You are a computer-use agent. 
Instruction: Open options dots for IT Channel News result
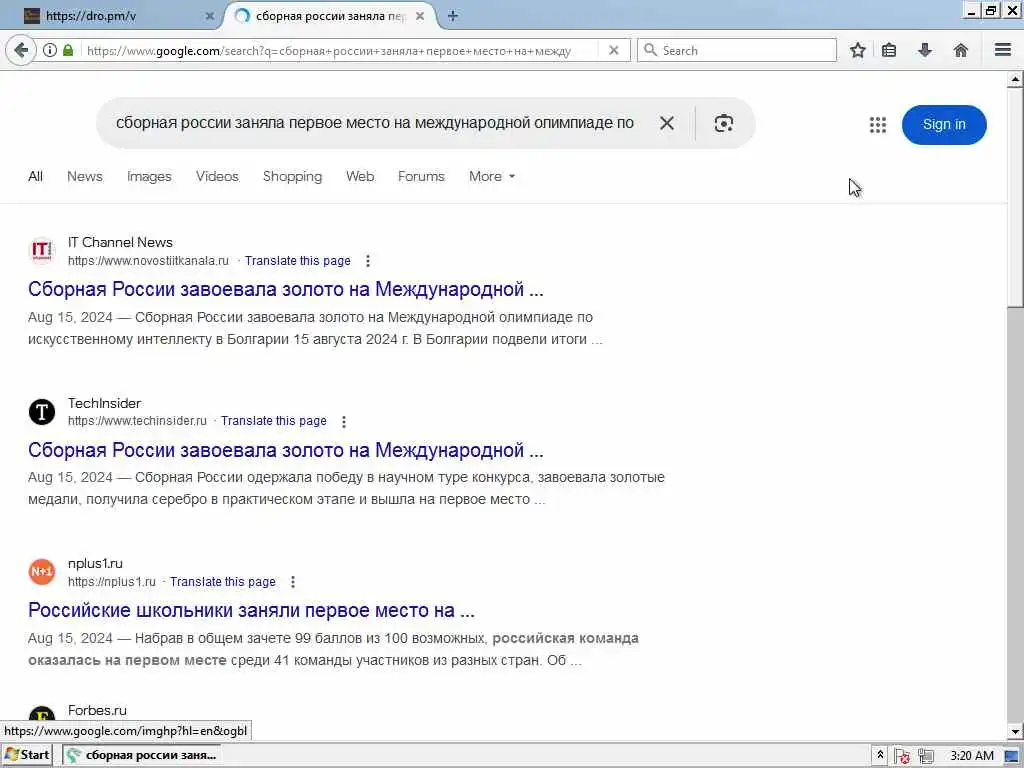[368, 261]
